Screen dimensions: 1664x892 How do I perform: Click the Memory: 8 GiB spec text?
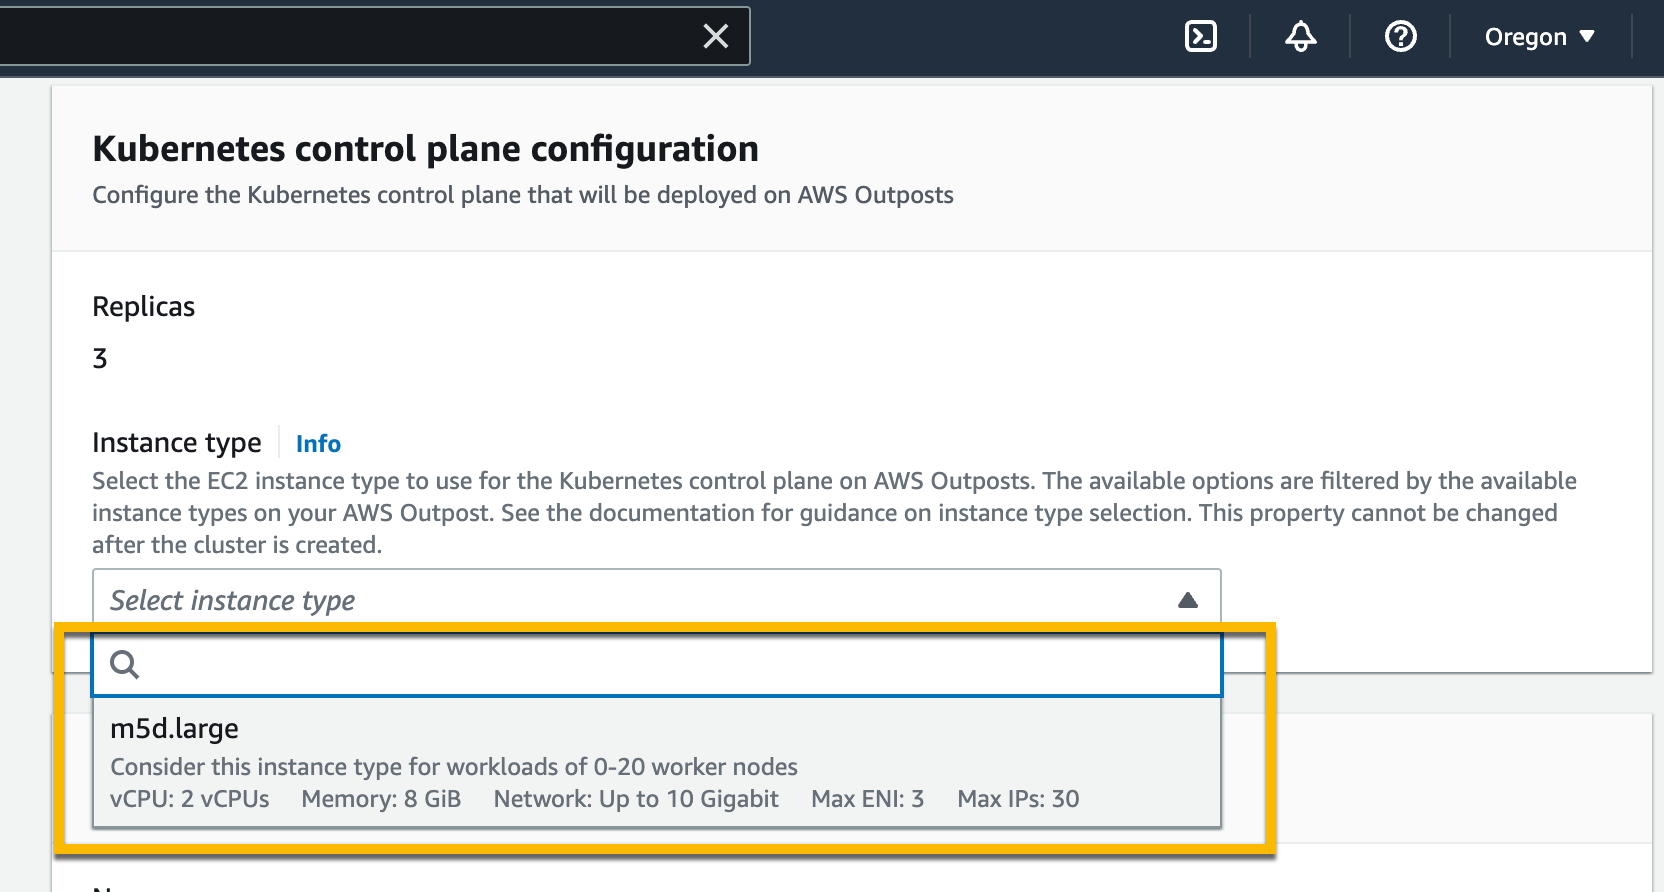click(380, 799)
